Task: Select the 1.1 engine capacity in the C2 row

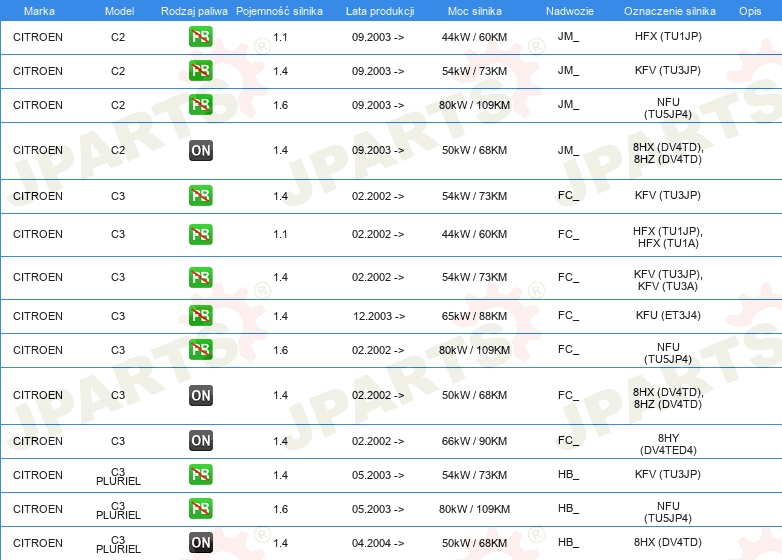Action: pyautogui.click(x=280, y=37)
